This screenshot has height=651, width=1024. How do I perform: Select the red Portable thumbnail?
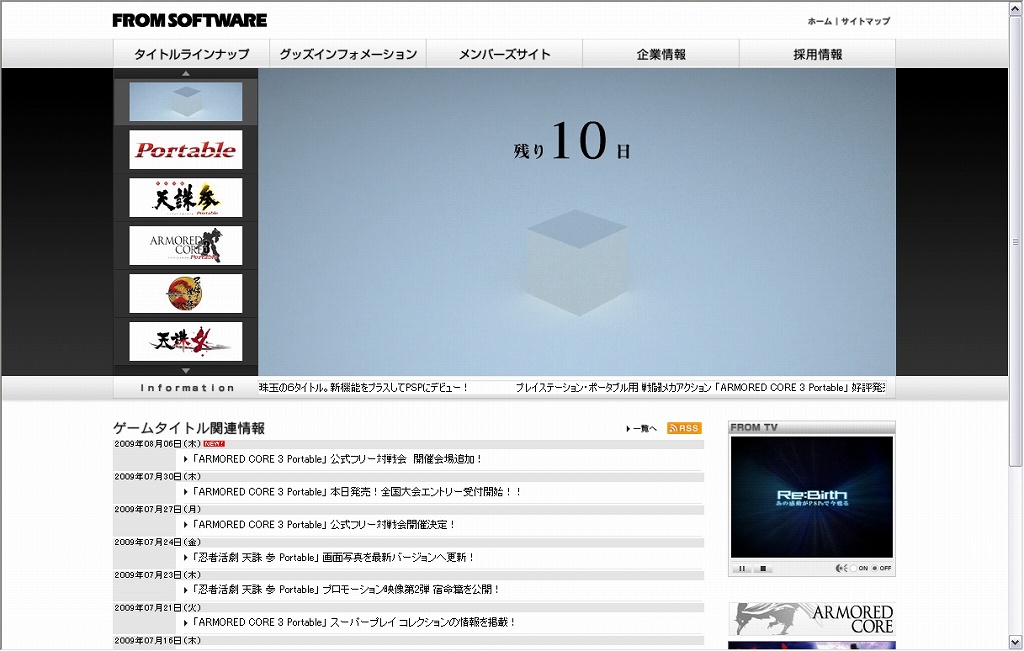(x=185, y=150)
